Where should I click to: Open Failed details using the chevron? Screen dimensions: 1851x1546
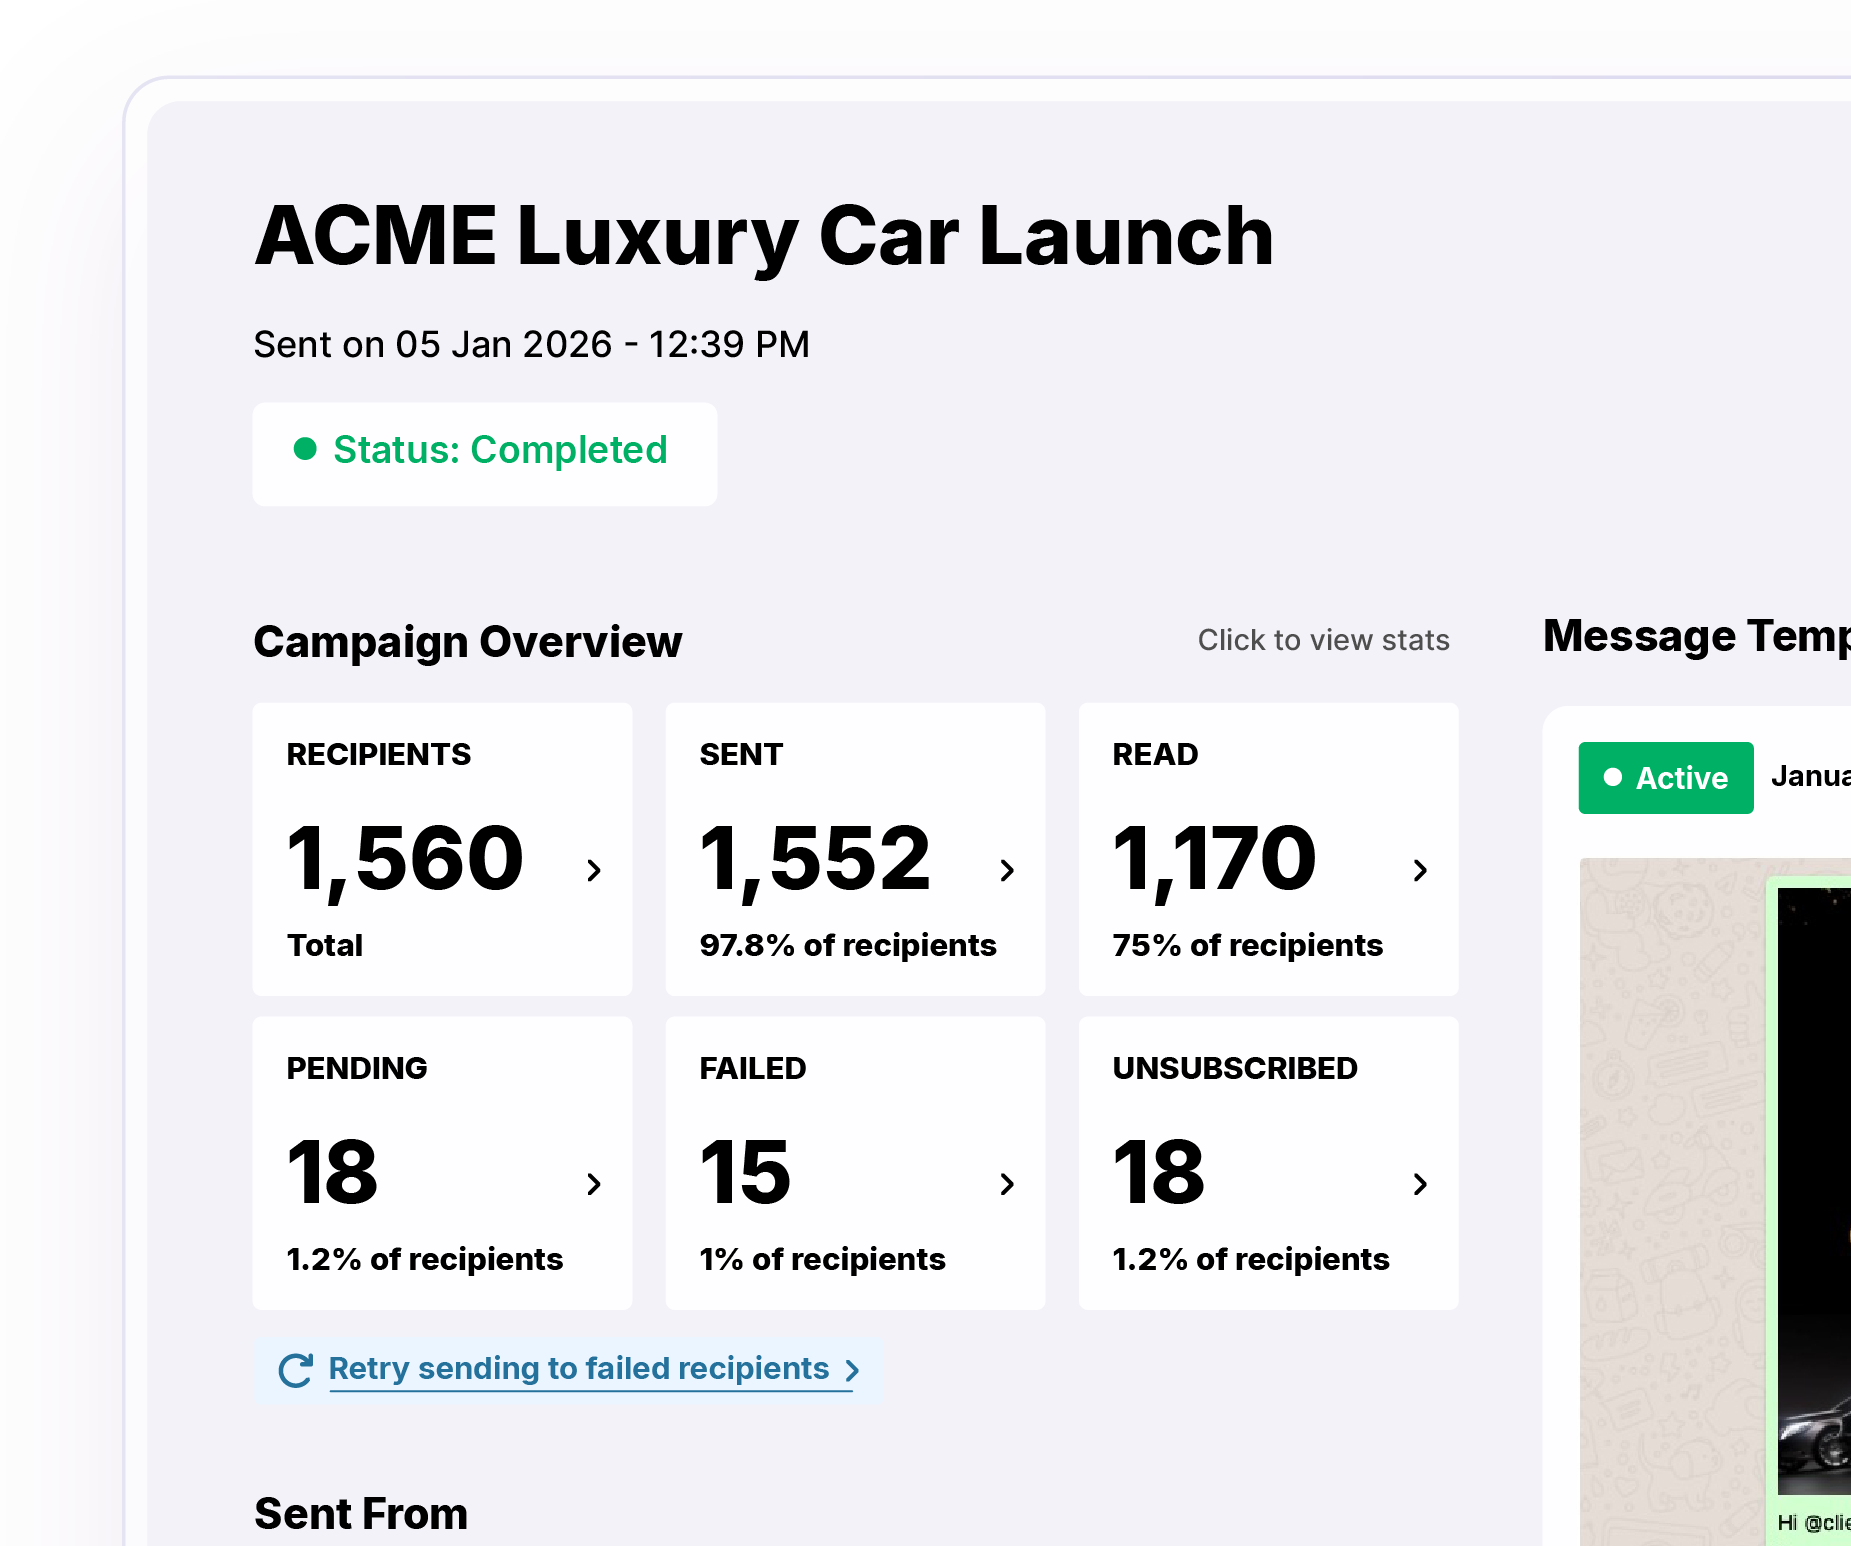point(1007,1184)
